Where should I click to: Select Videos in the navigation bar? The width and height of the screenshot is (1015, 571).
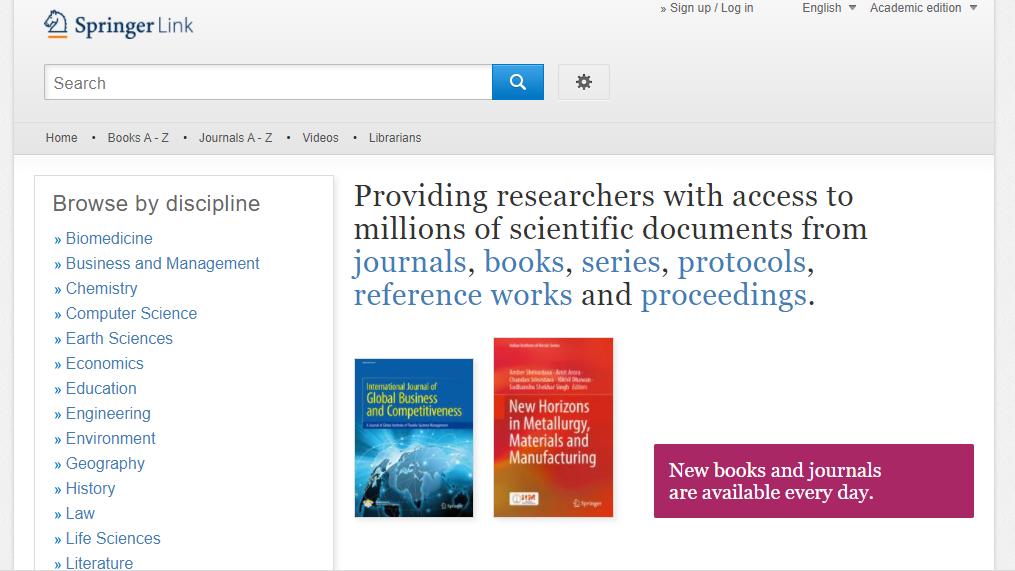coord(320,138)
